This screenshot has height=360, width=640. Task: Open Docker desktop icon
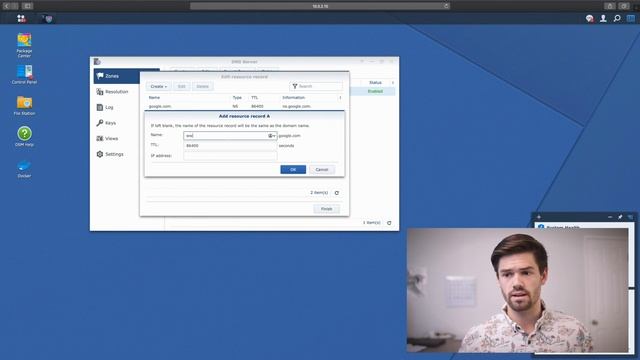(24, 168)
